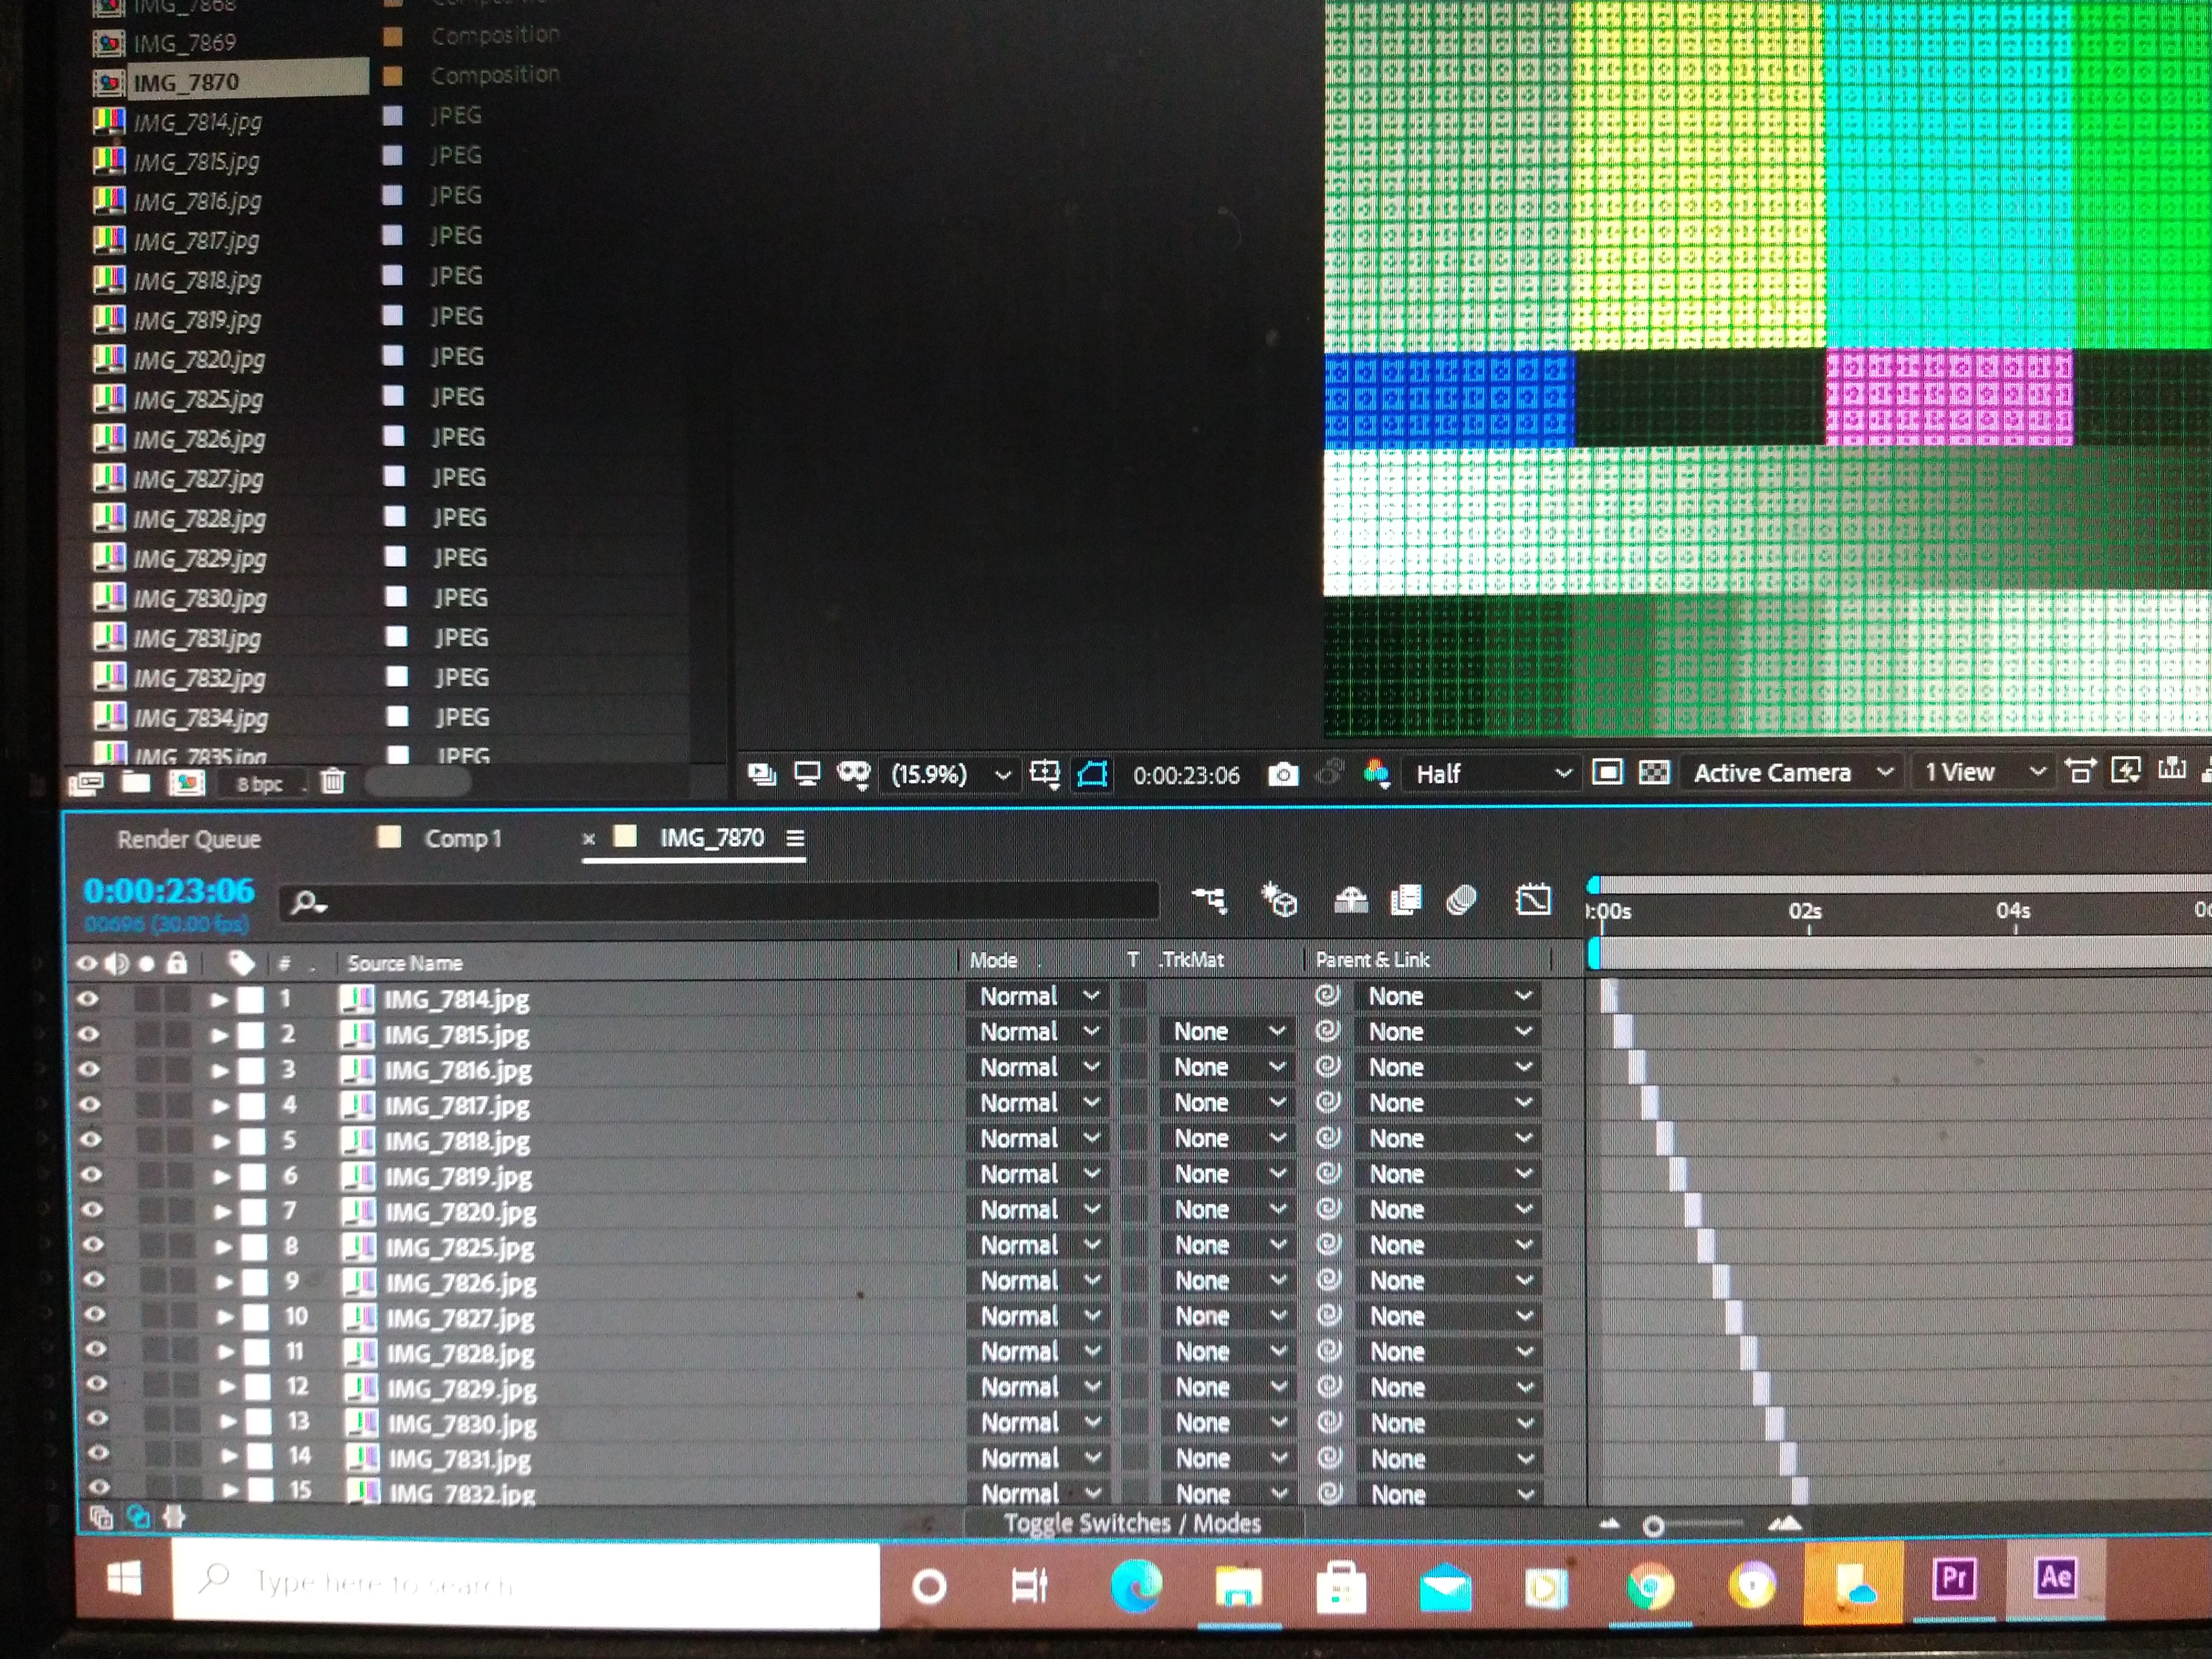Toggle visibility of layer 5 IMG_7818.jpg

pos(90,1140)
